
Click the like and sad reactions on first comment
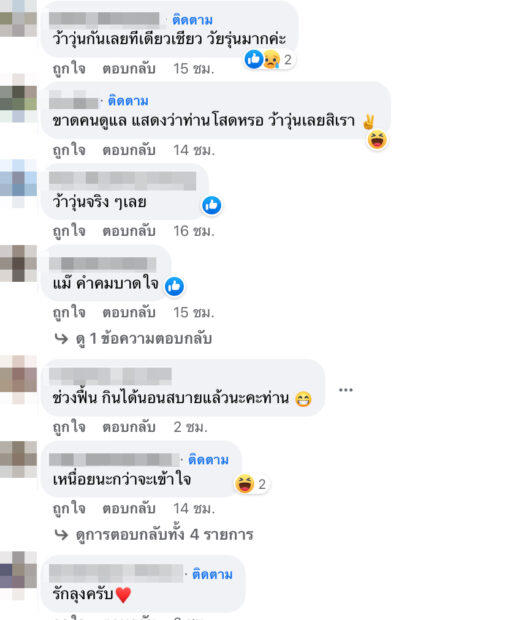point(269,60)
